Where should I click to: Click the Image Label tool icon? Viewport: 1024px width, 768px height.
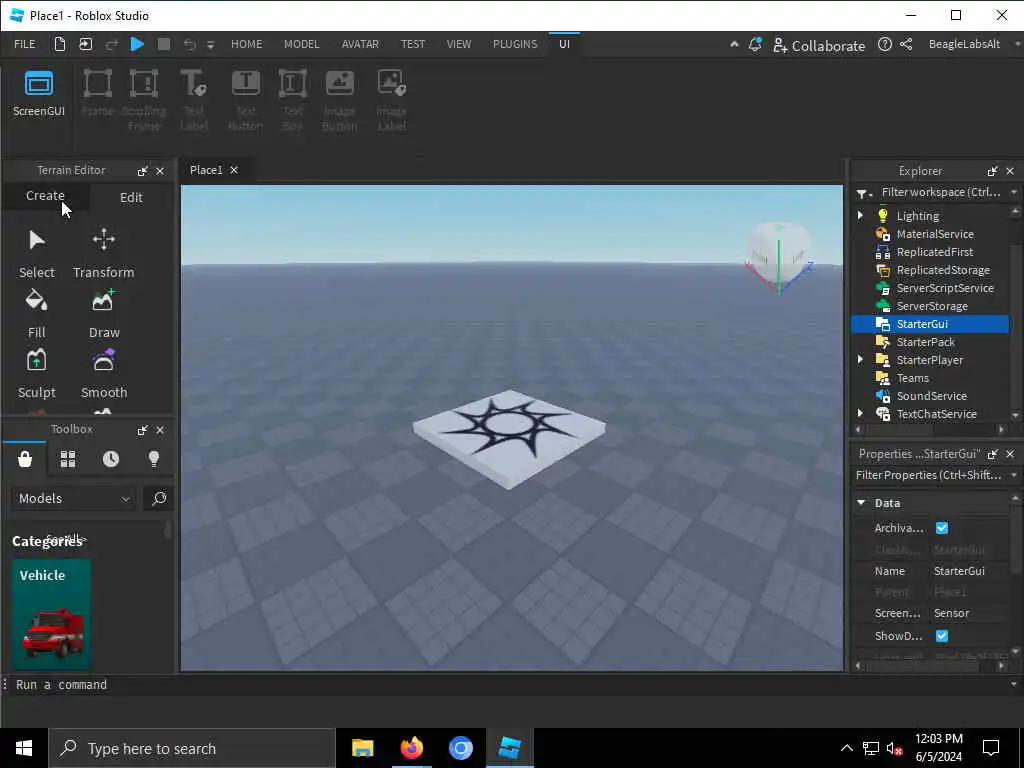(x=392, y=84)
